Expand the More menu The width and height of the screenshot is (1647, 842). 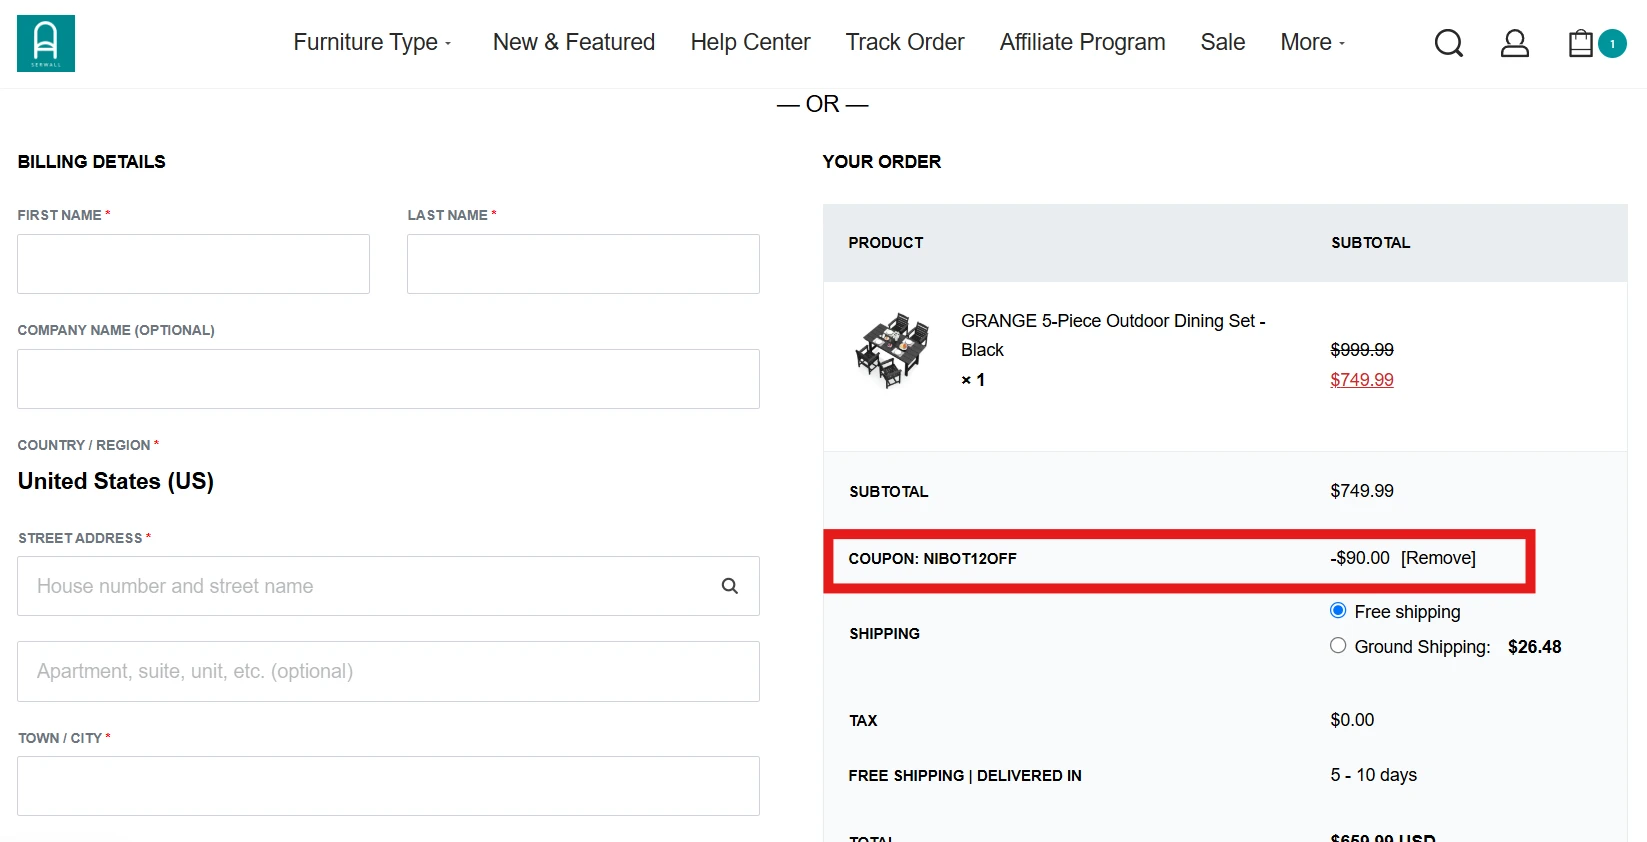pyautogui.click(x=1313, y=42)
